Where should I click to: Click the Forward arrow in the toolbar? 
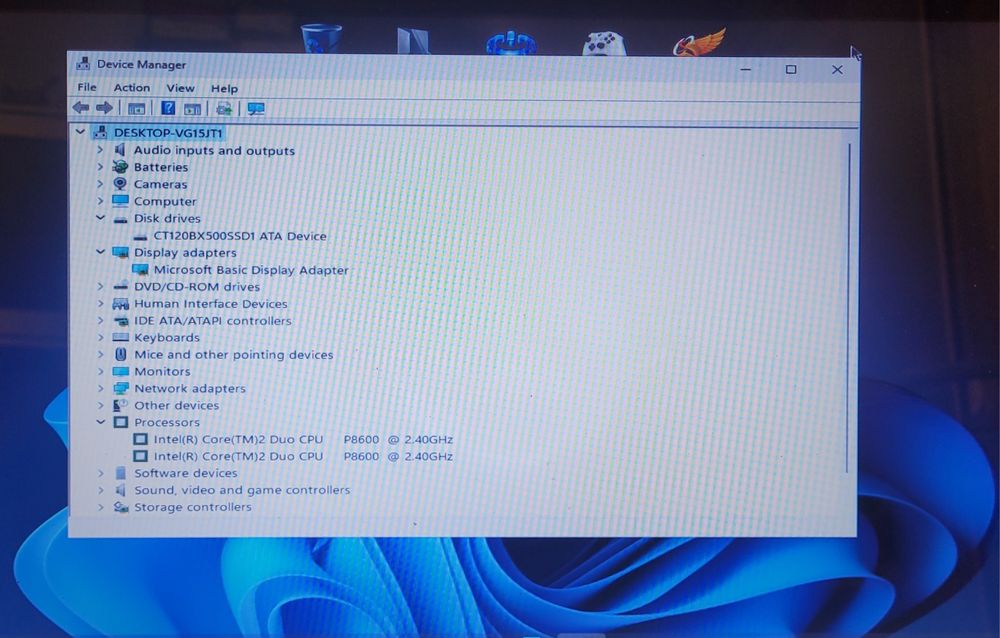tap(104, 108)
